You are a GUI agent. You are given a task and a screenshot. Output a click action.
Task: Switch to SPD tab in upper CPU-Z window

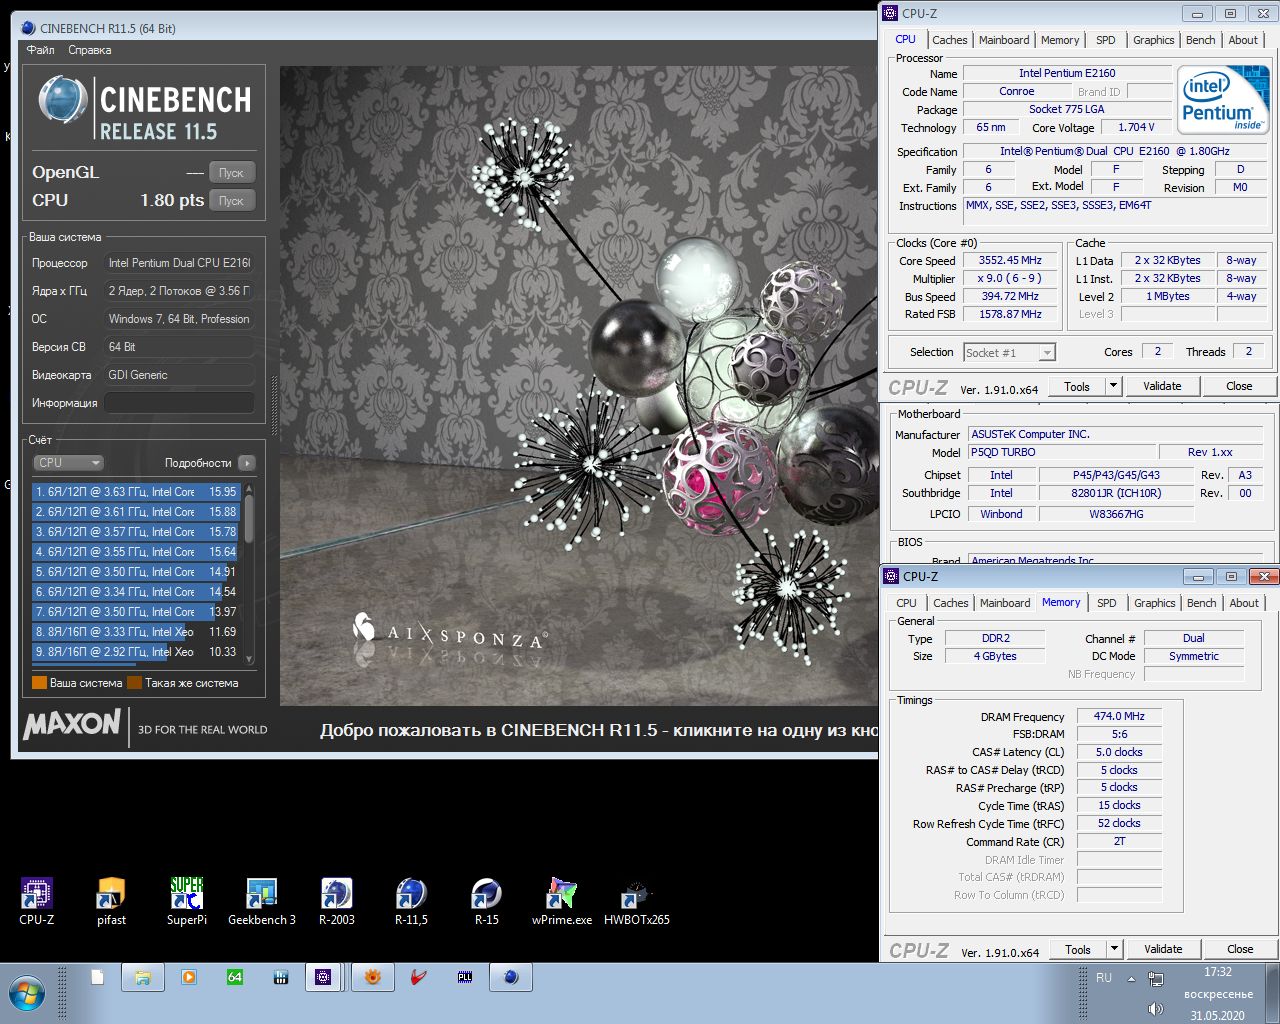[1105, 40]
